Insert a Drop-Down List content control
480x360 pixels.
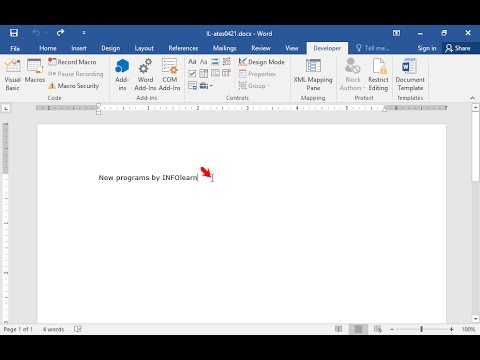[215, 73]
